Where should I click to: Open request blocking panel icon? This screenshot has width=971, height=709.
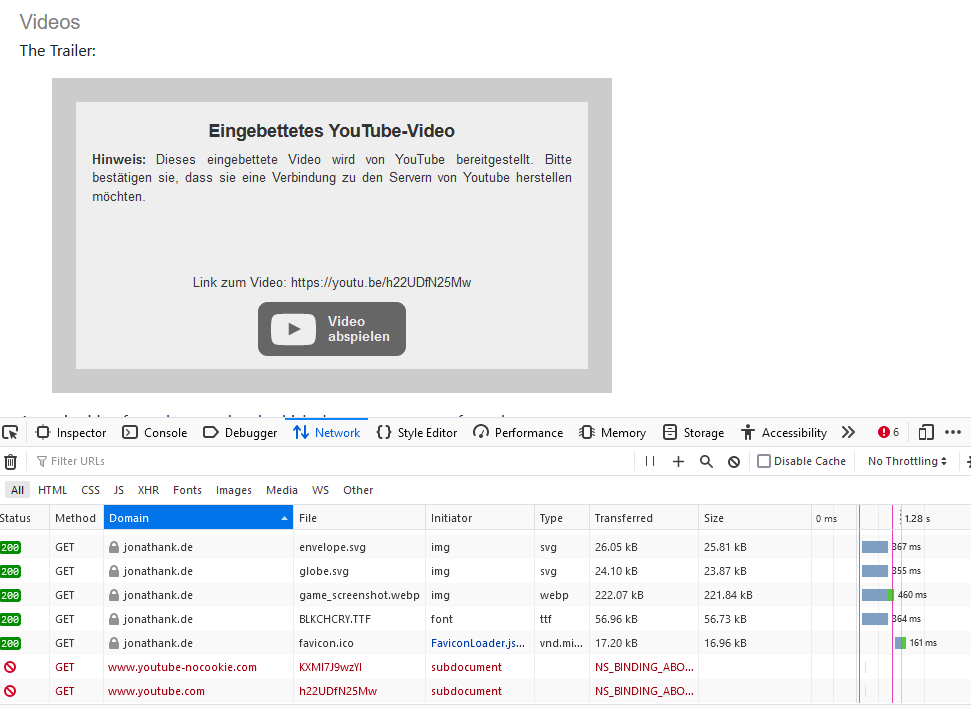(x=734, y=461)
